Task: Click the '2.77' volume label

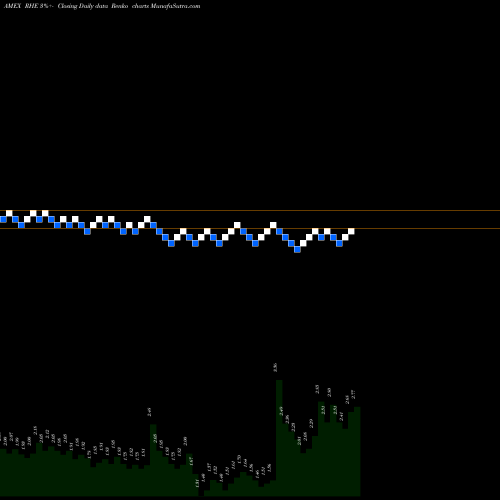Action: [x=354, y=394]
